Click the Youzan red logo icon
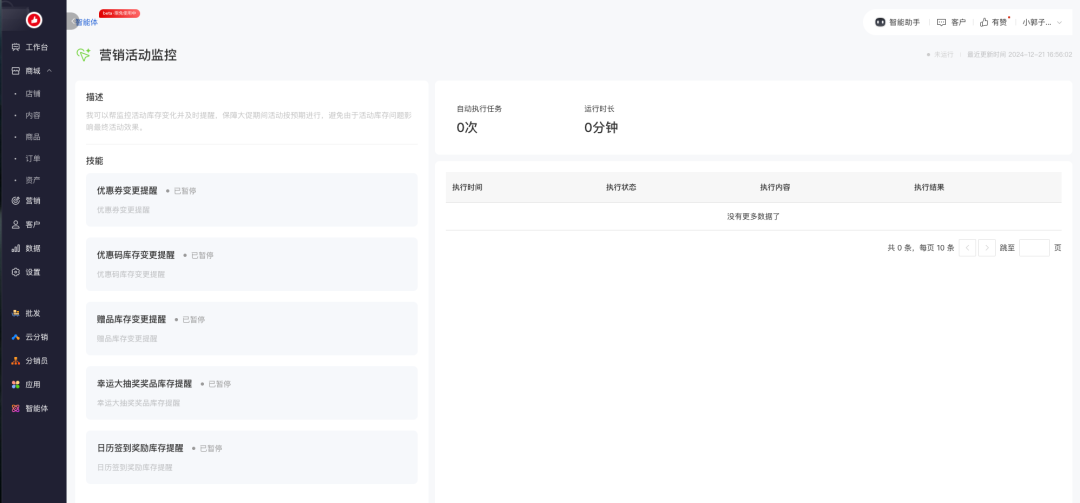The width and height of the screenshot is (1080, 503). [33, 19]
